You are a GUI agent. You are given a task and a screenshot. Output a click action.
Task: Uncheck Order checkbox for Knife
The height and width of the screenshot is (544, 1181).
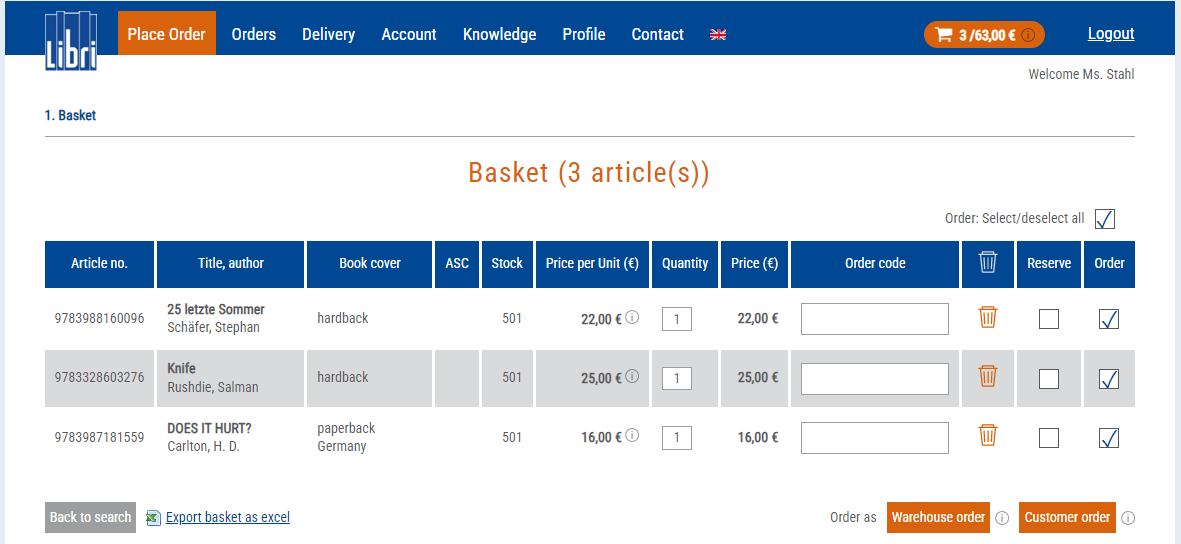(1109, 379)
